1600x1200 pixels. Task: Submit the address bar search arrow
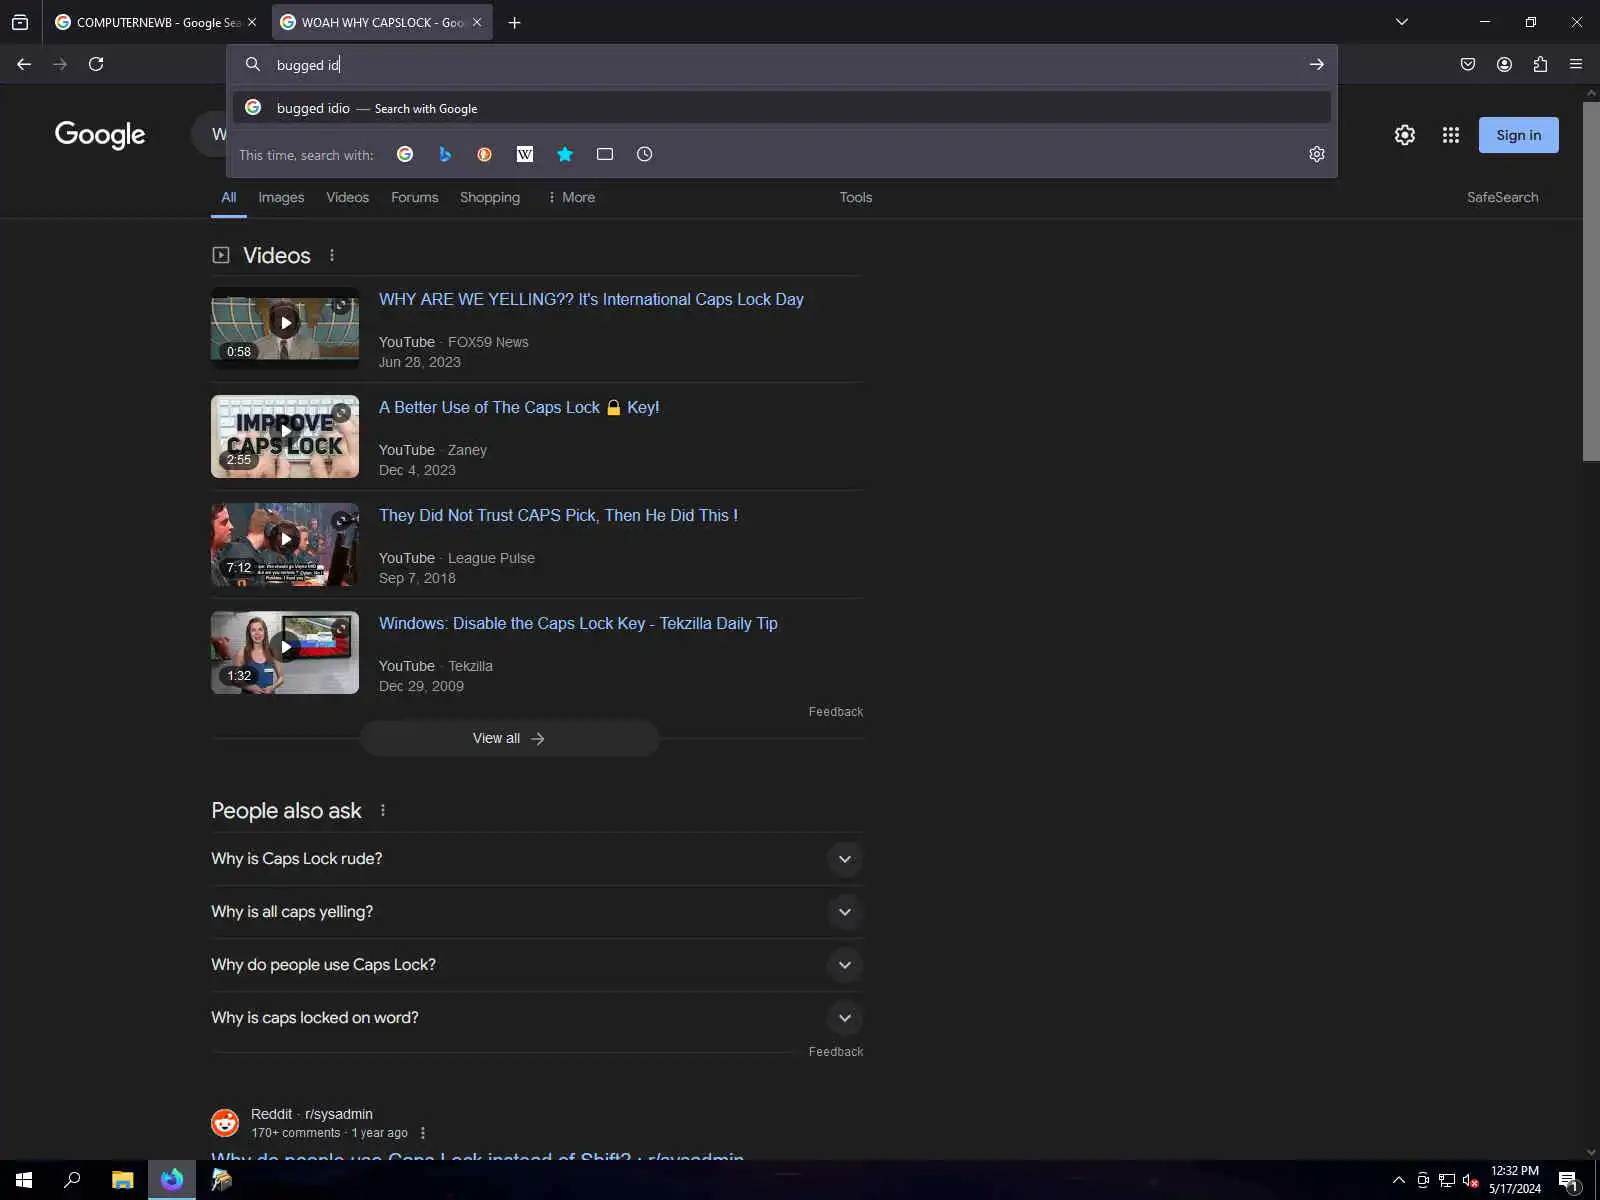coord(1316,64)
